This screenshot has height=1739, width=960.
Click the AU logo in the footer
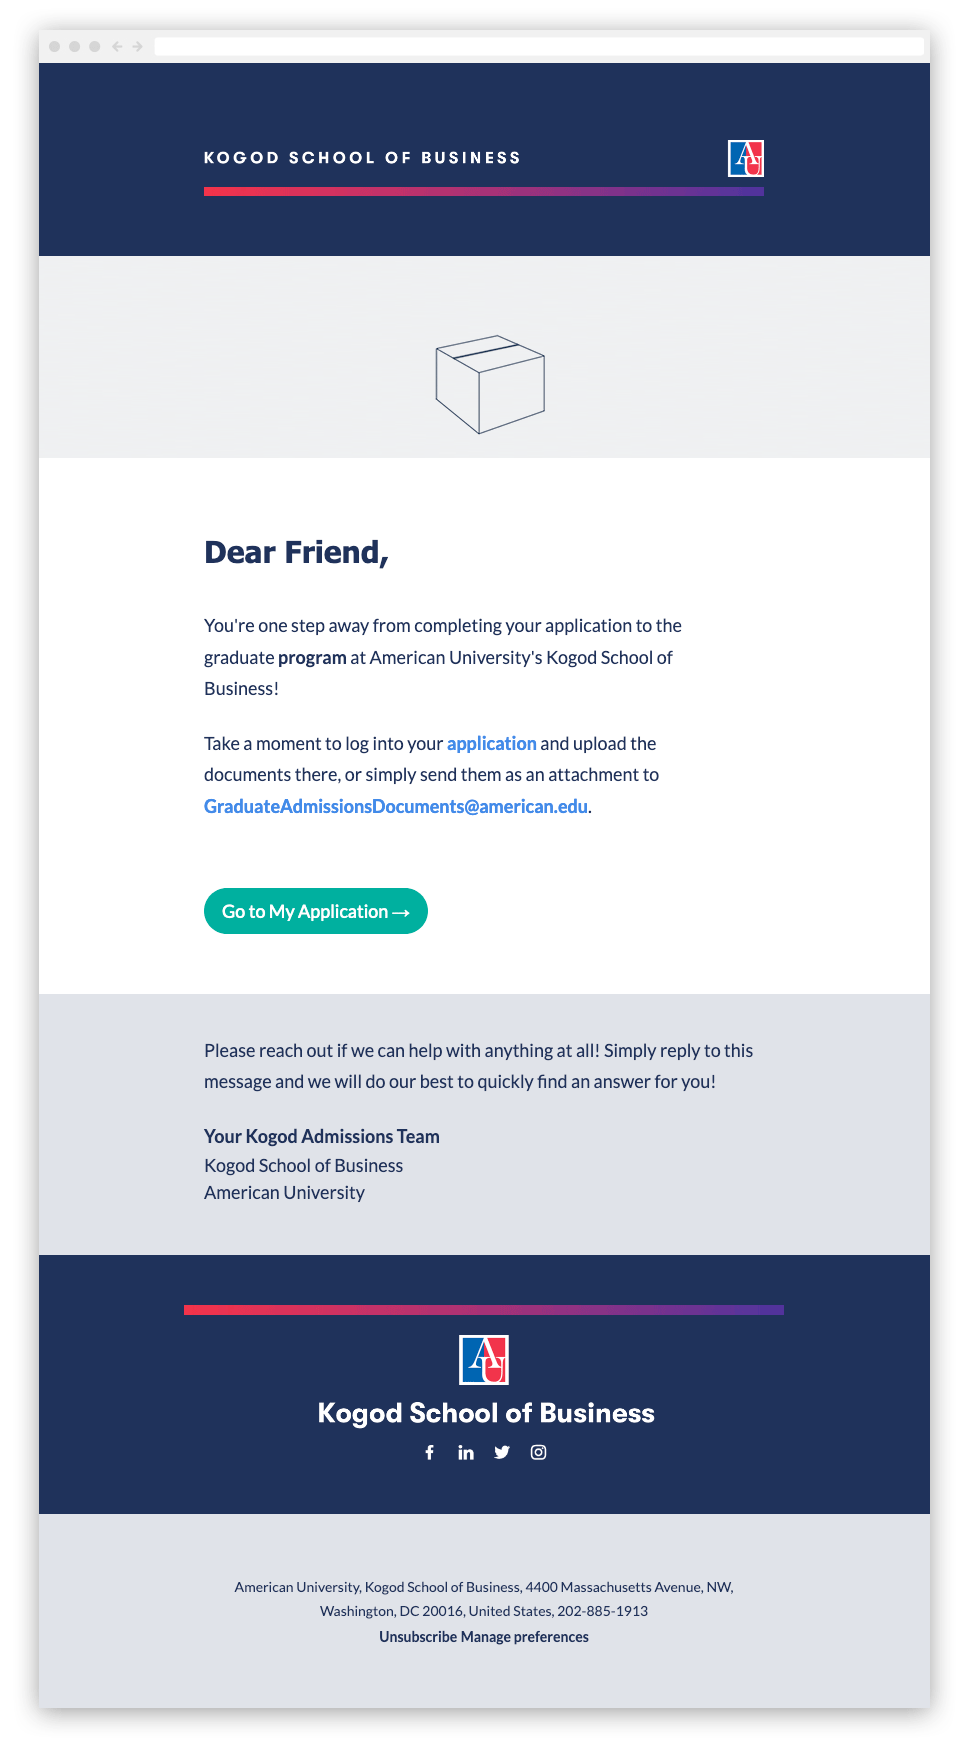pyautogui.click(x=484, y=1360)
